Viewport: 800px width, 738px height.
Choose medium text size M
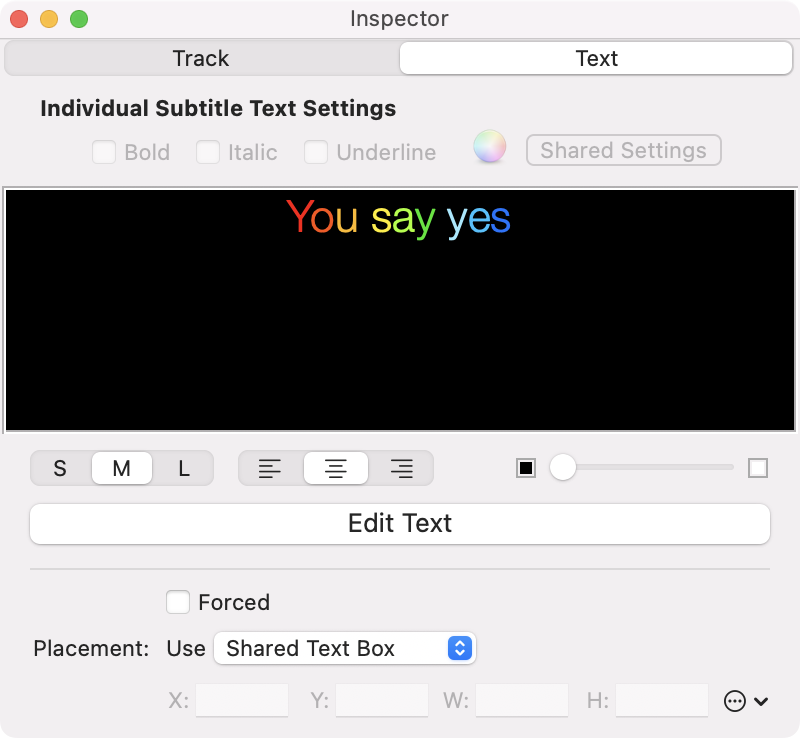tap(121, 468)
